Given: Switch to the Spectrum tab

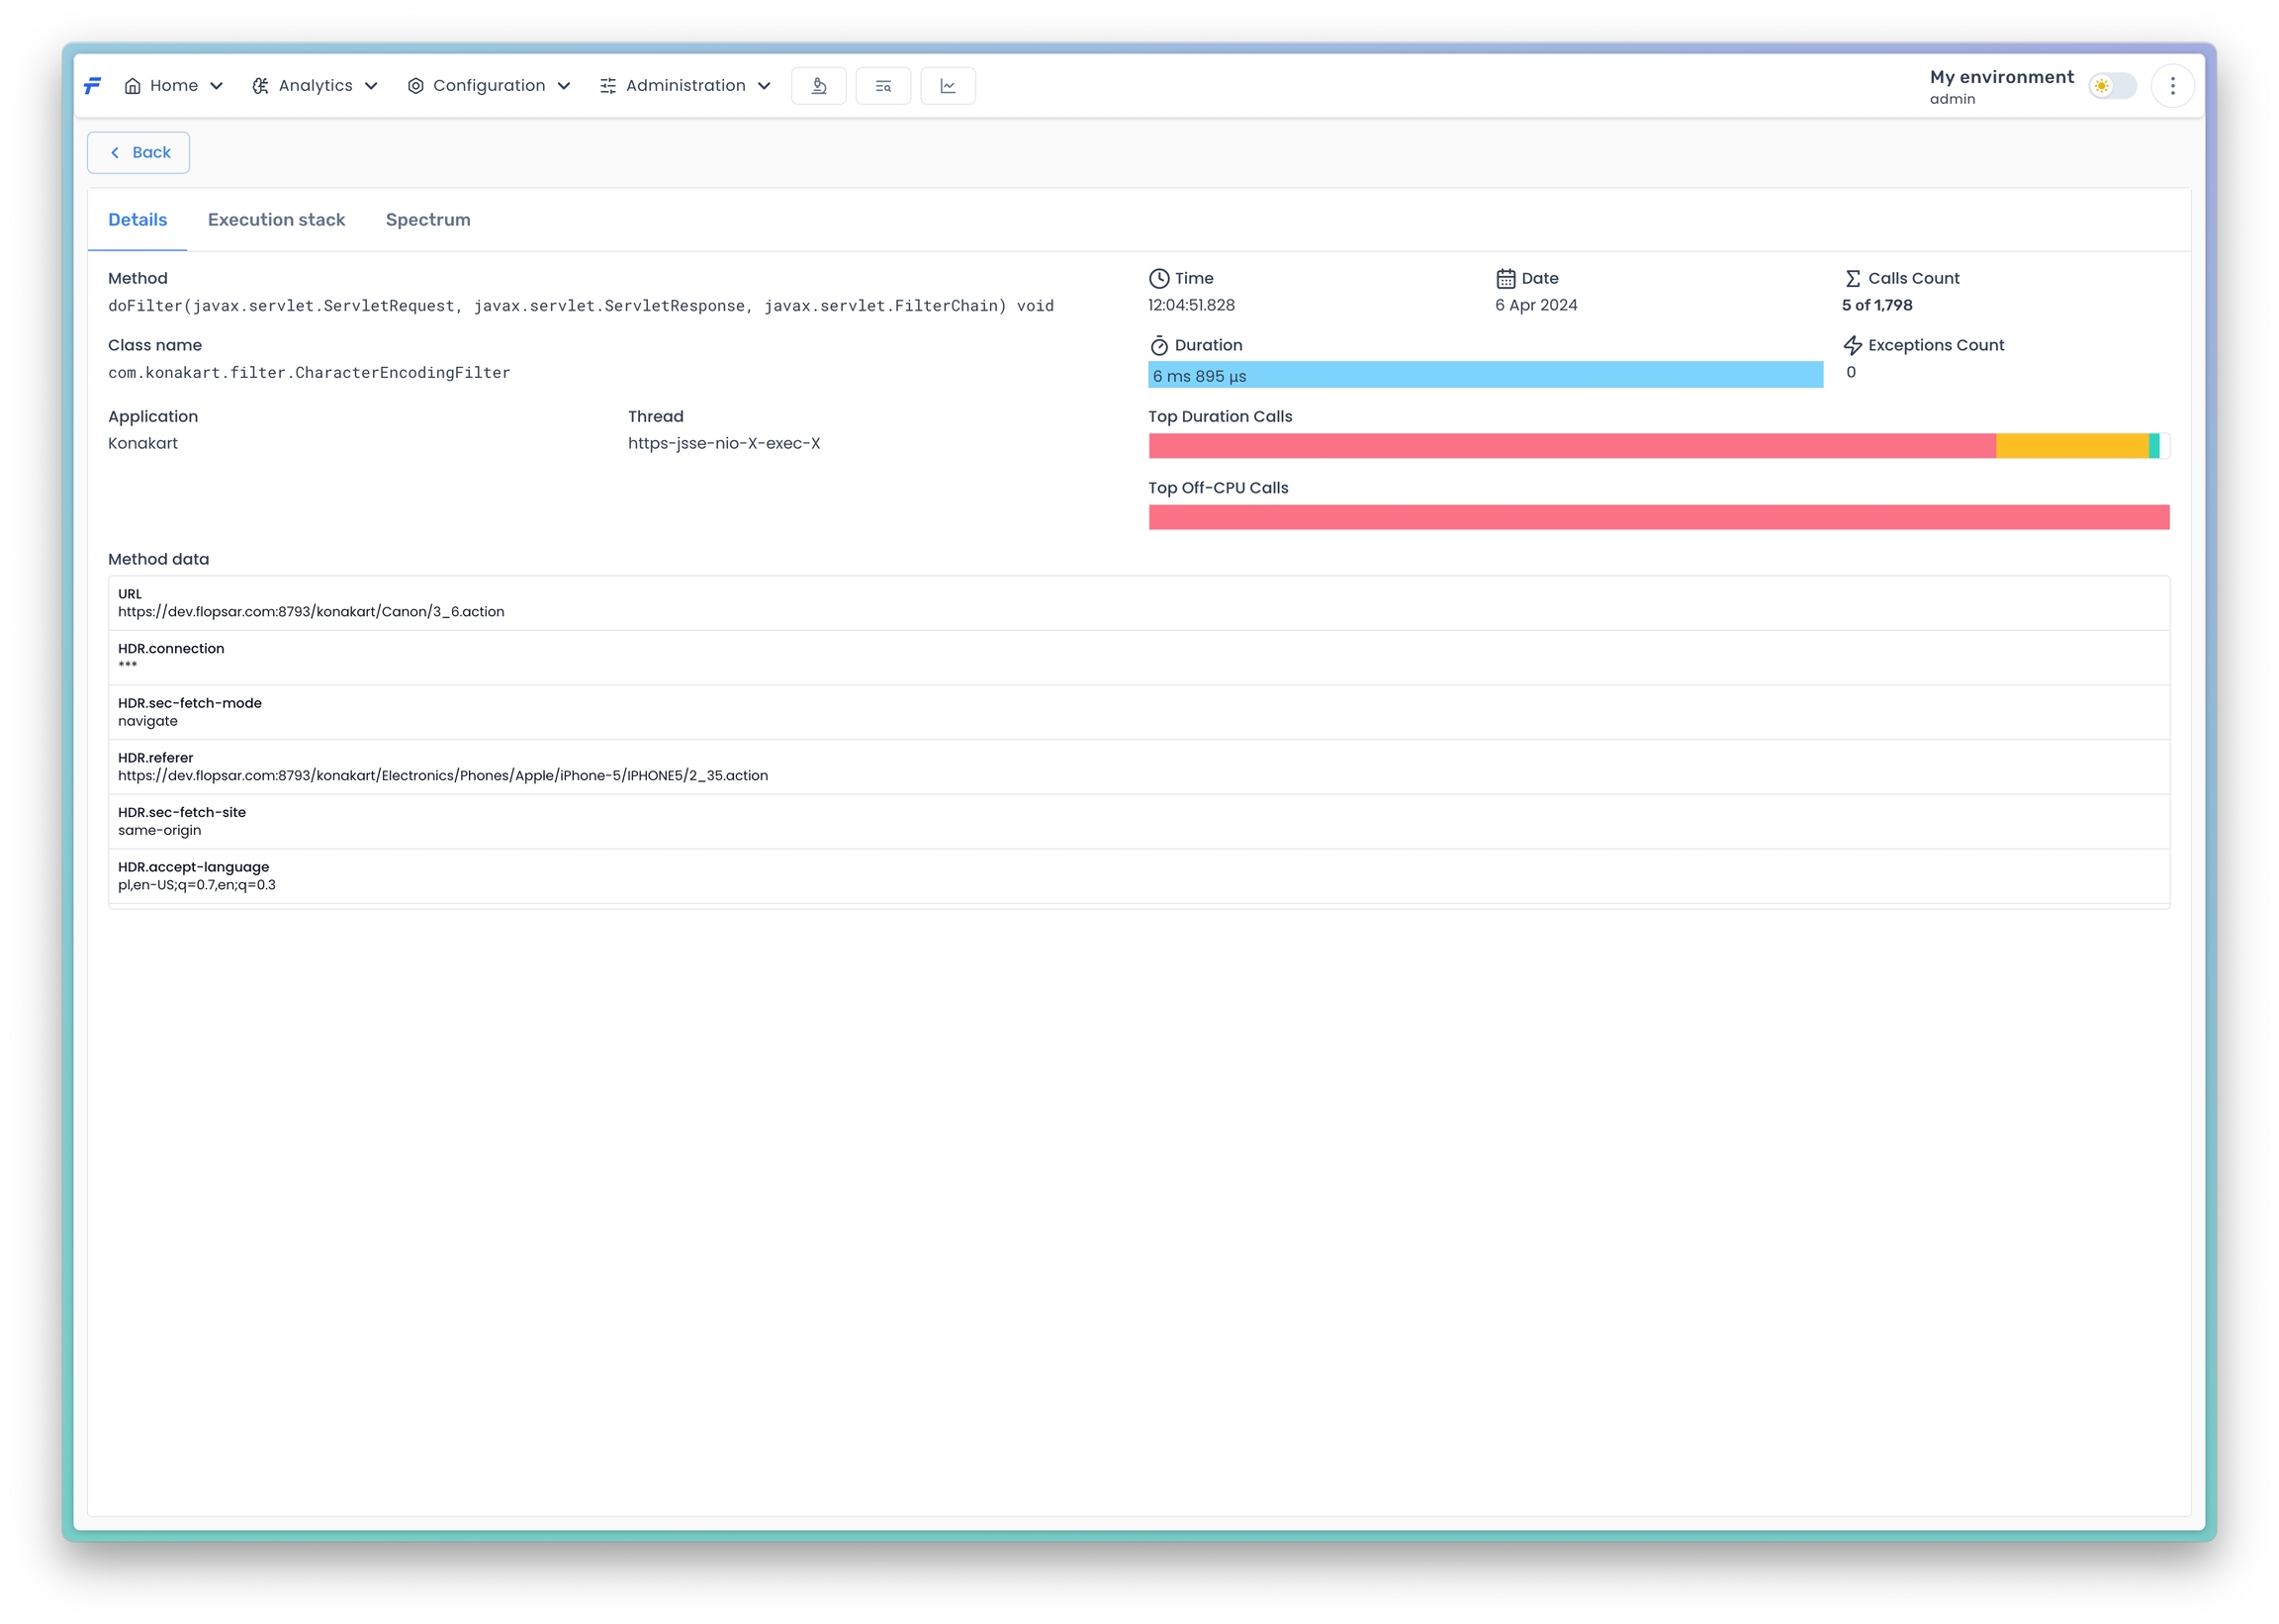Looking at the screenshot, I should click(428, 220).
